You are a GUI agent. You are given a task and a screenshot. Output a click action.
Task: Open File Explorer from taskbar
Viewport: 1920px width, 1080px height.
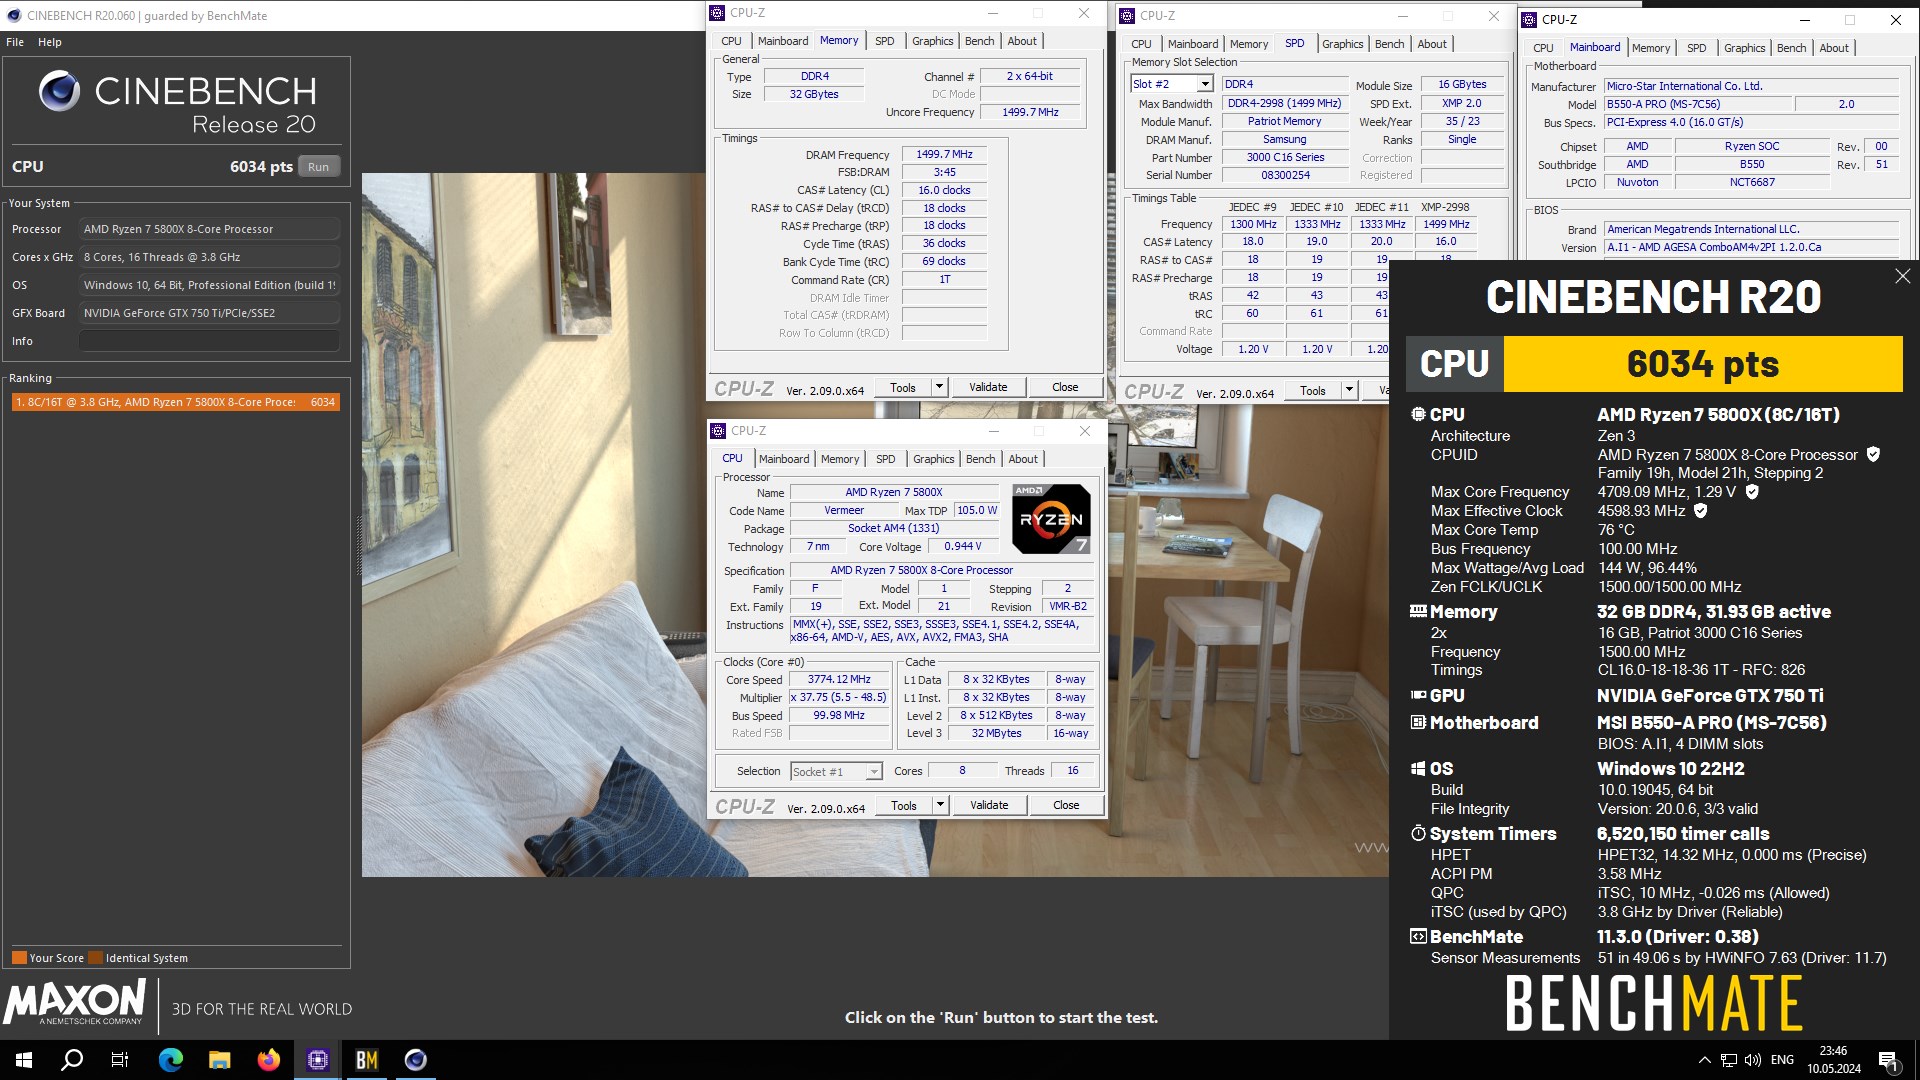pos(220,1060)
